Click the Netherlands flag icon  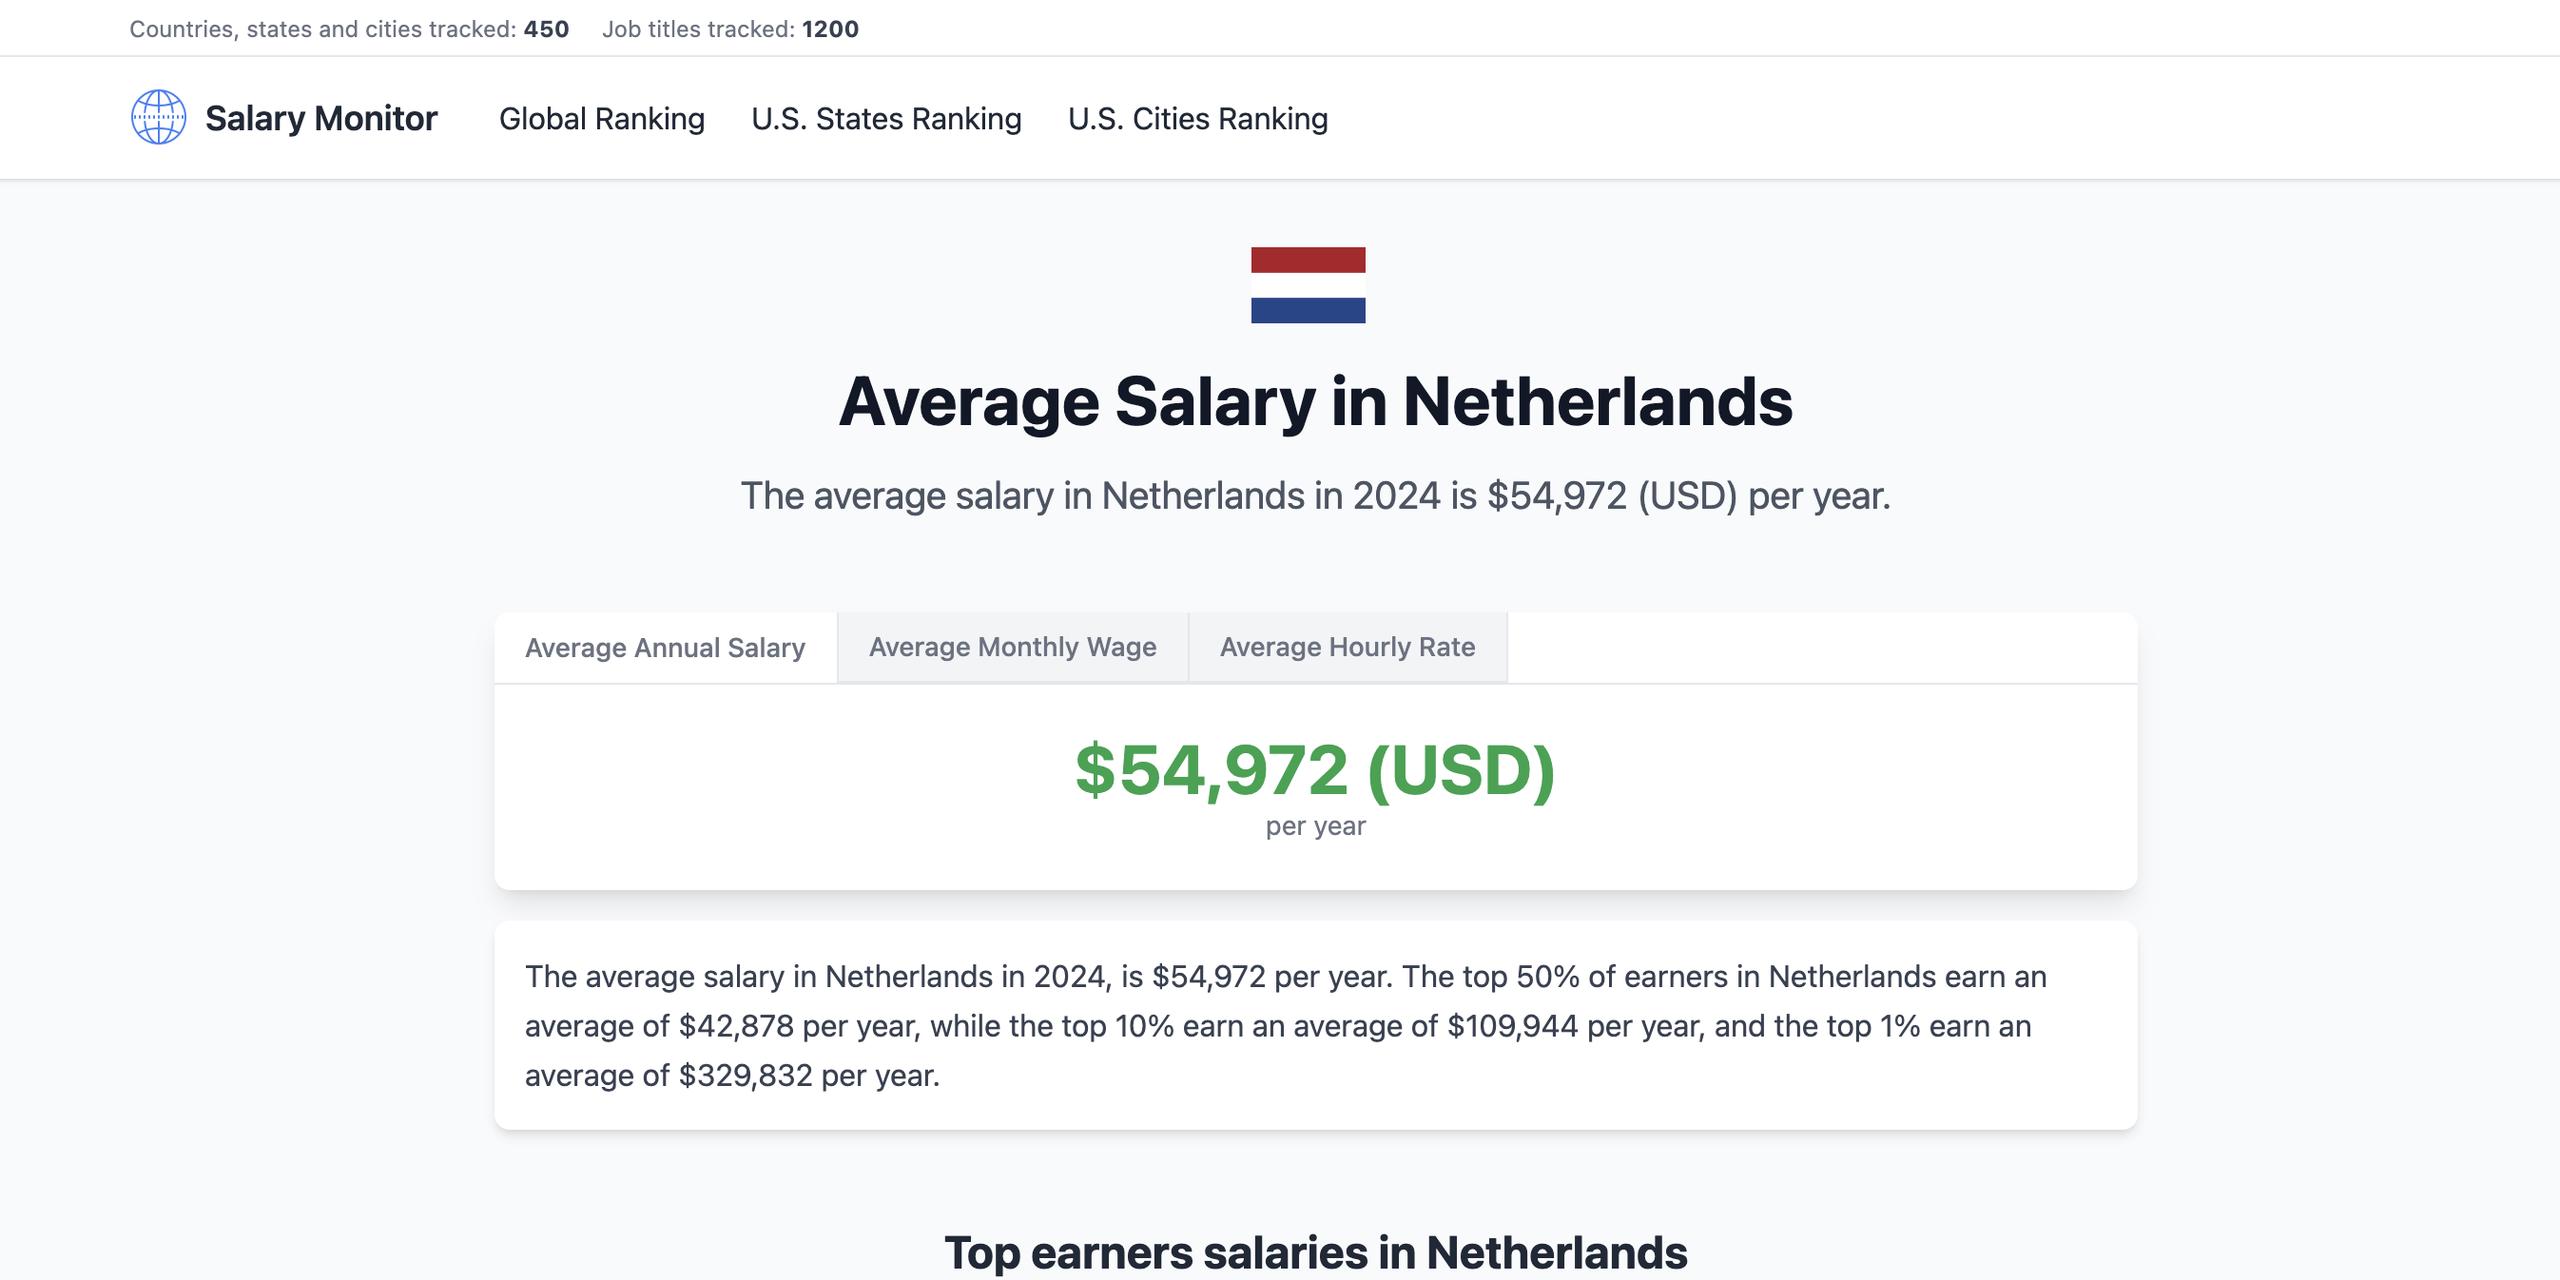[x=1308, y=285]
